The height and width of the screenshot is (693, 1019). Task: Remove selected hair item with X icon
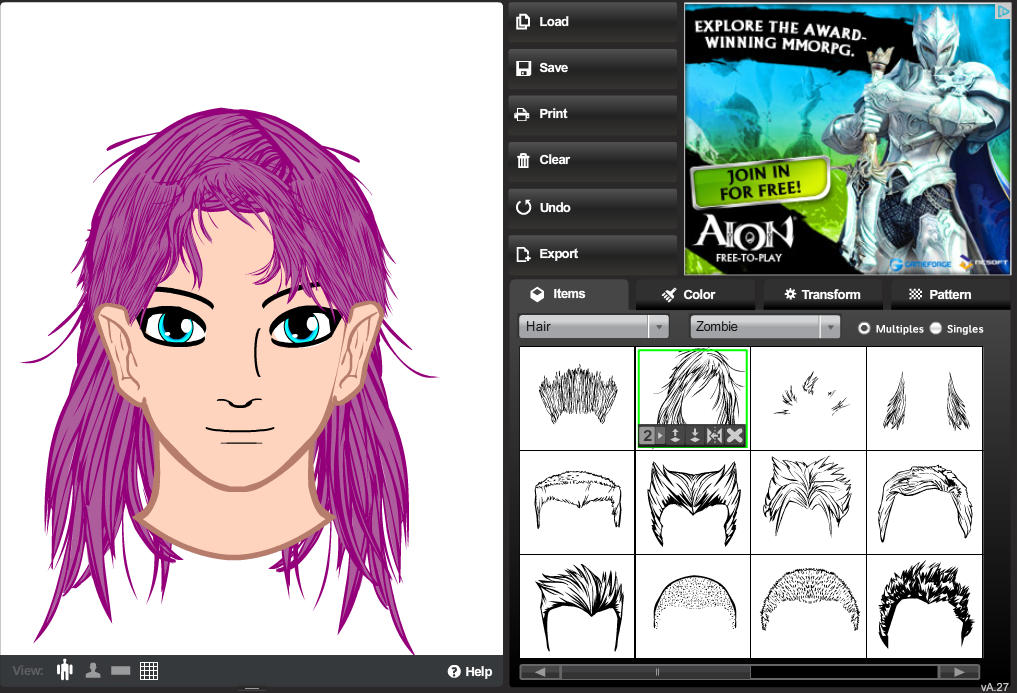(735, 436)
